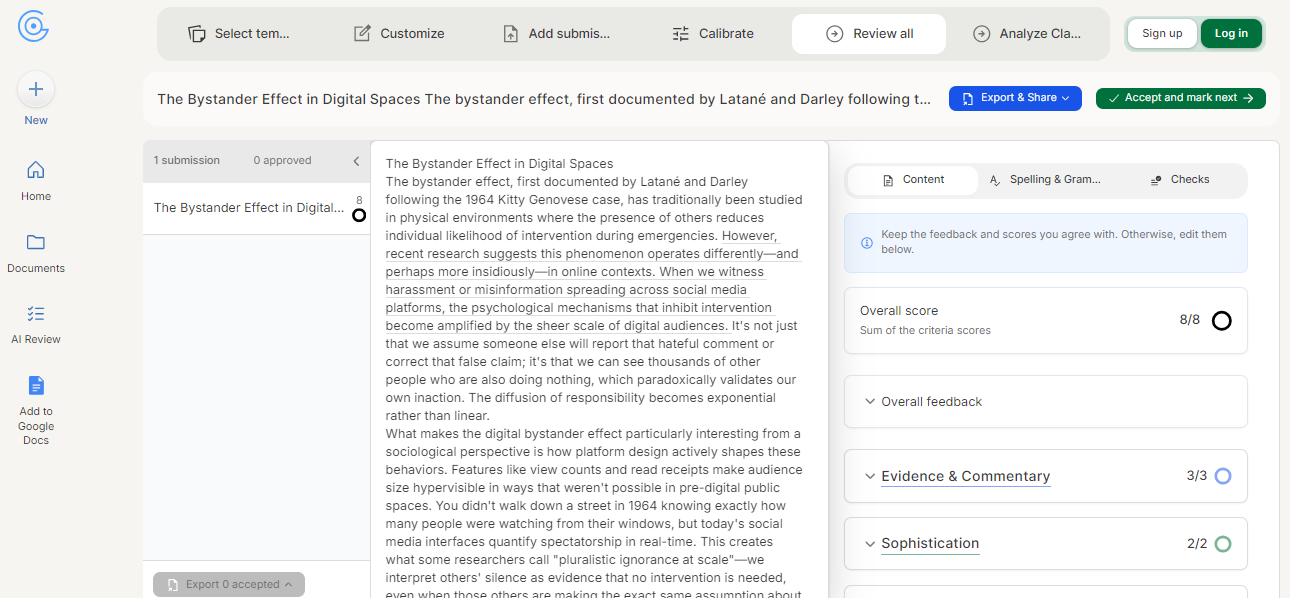Open Export 0 accepted dropdown

229,584
